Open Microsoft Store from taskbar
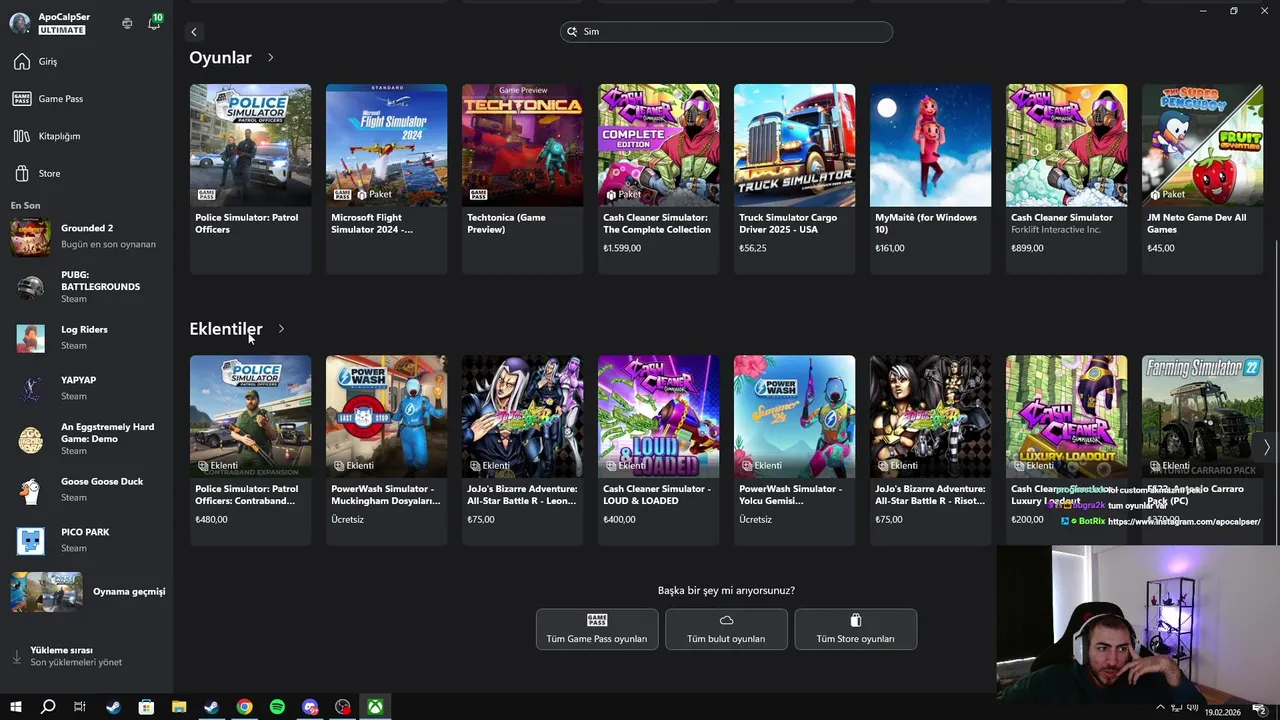This screenshot has height=720, width=1280. click(146, 707)
